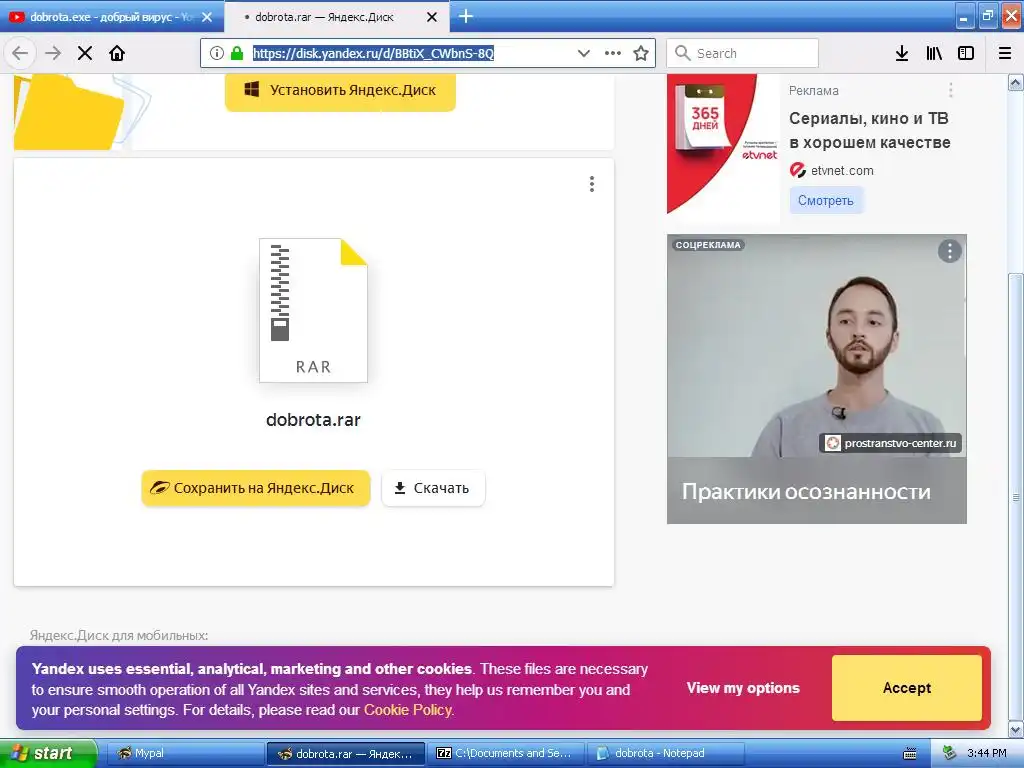The image size is (1024, 768).
Task: Open the Downloads toolbar arrow
Action: point(901,54)
